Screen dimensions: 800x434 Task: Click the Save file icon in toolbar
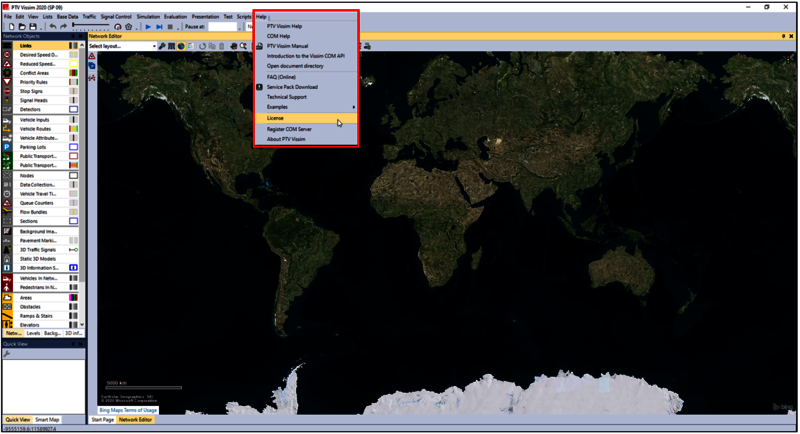click(x=34, y=27)
